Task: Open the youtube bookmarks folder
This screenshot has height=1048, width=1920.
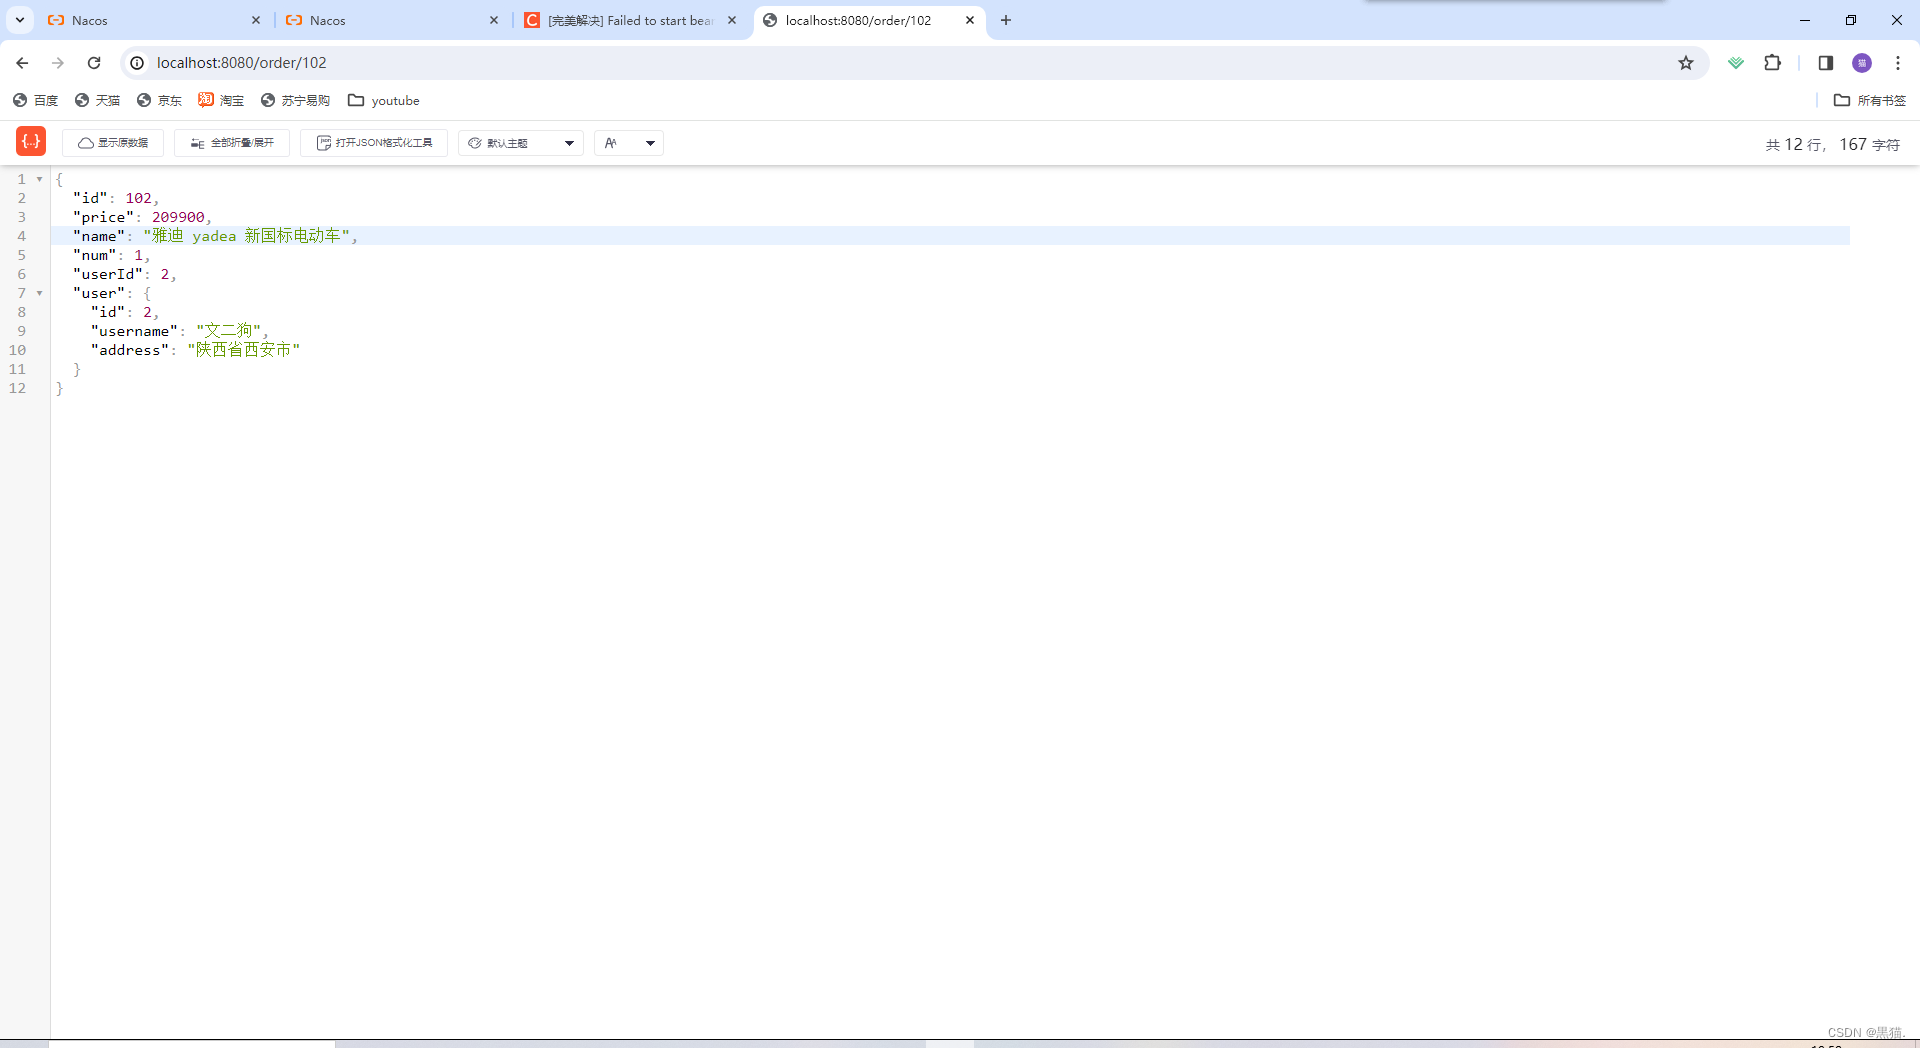Action: [x=384, y=100]
